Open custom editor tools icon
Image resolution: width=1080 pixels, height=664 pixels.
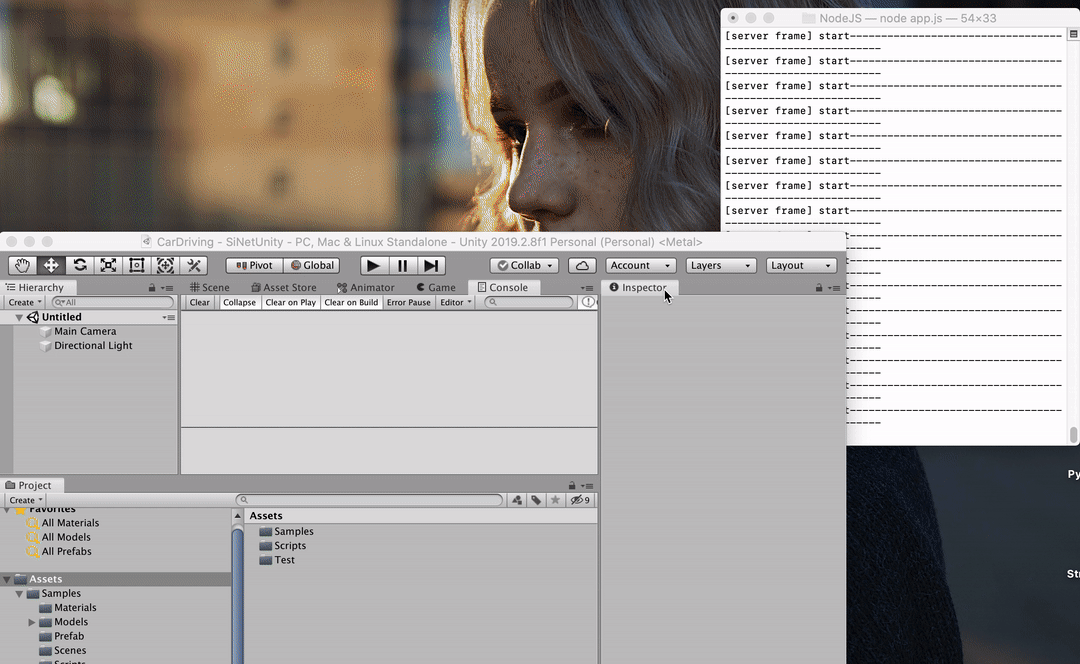[194, 265]
